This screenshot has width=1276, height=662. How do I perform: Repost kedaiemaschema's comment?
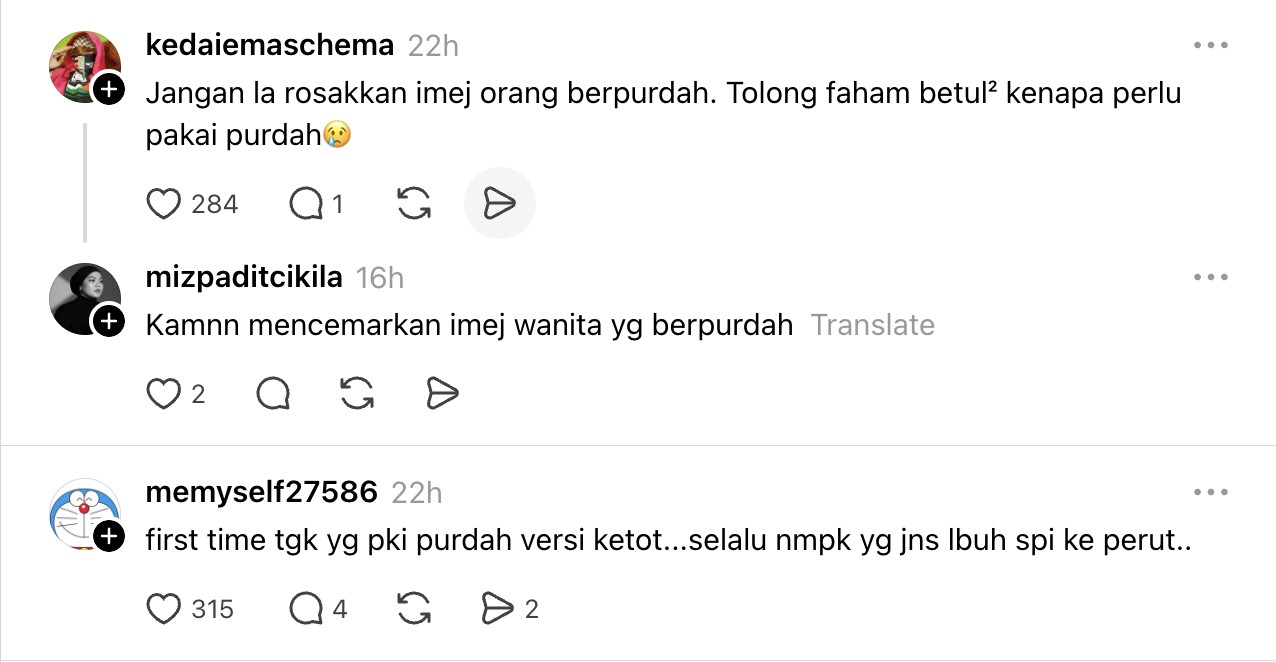tap(414, 204)
